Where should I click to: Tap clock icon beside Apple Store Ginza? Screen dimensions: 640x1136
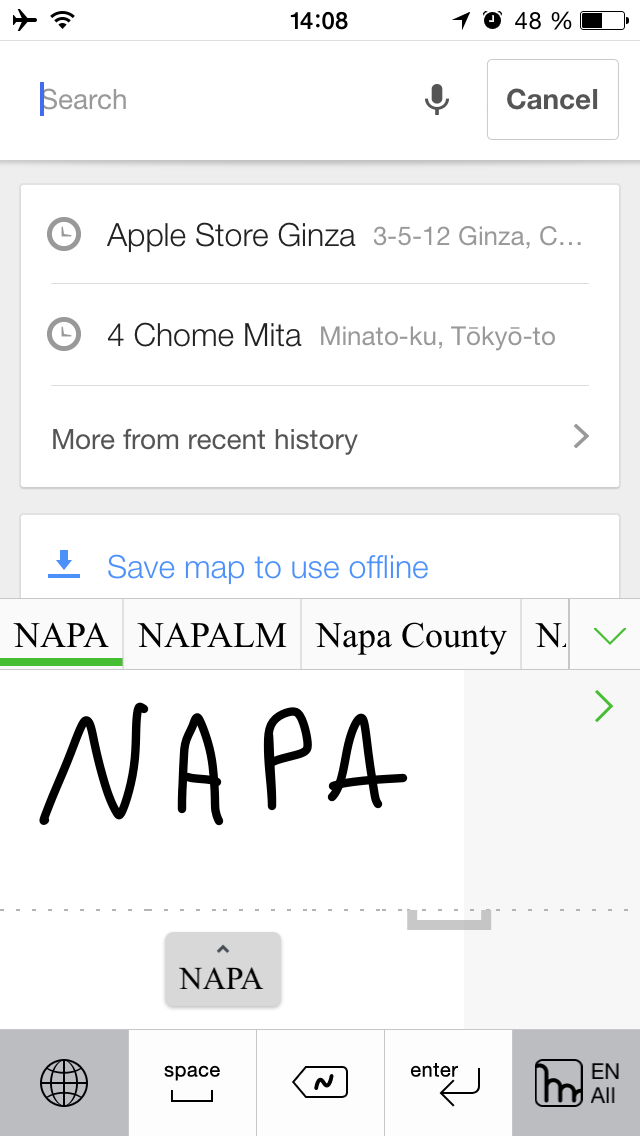[x=64, y=235]
